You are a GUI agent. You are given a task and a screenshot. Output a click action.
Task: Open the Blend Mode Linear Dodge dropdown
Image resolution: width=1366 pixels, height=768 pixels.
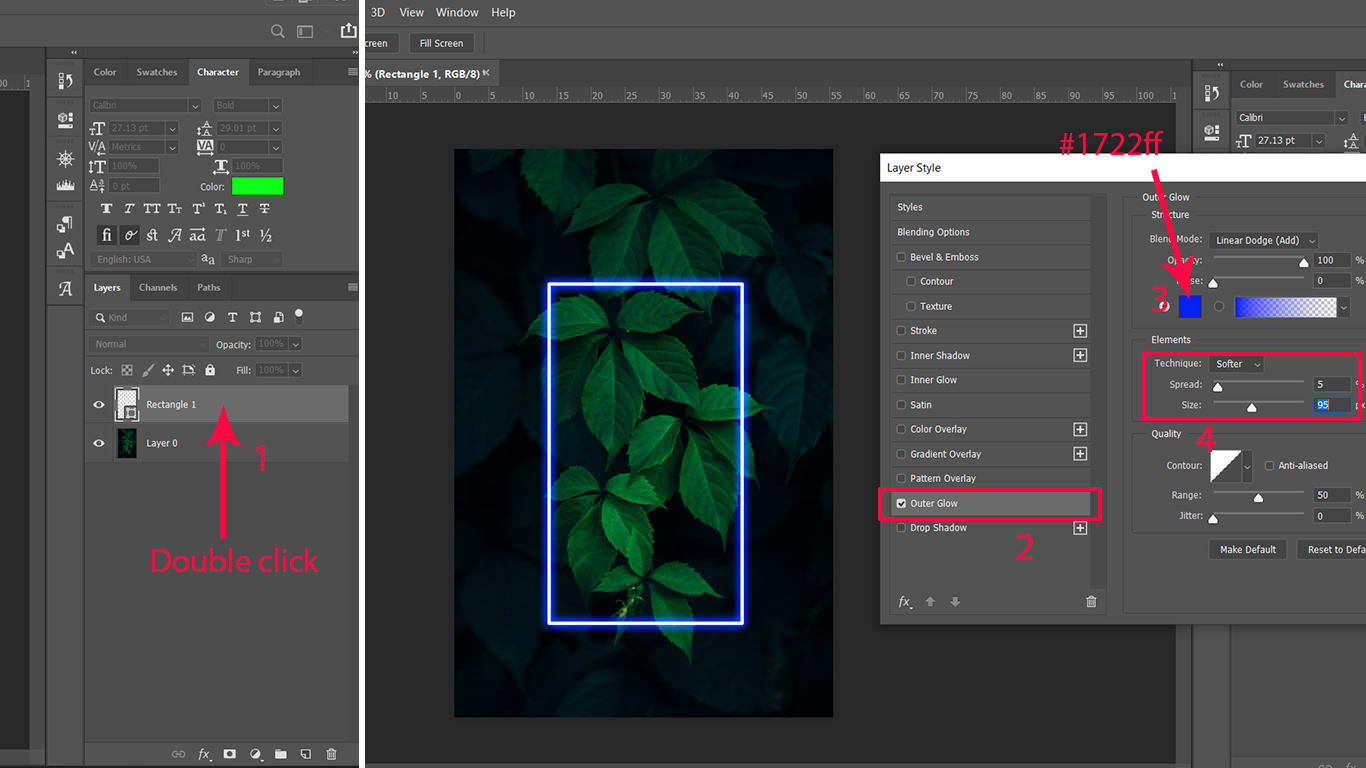pos(1264,241)
